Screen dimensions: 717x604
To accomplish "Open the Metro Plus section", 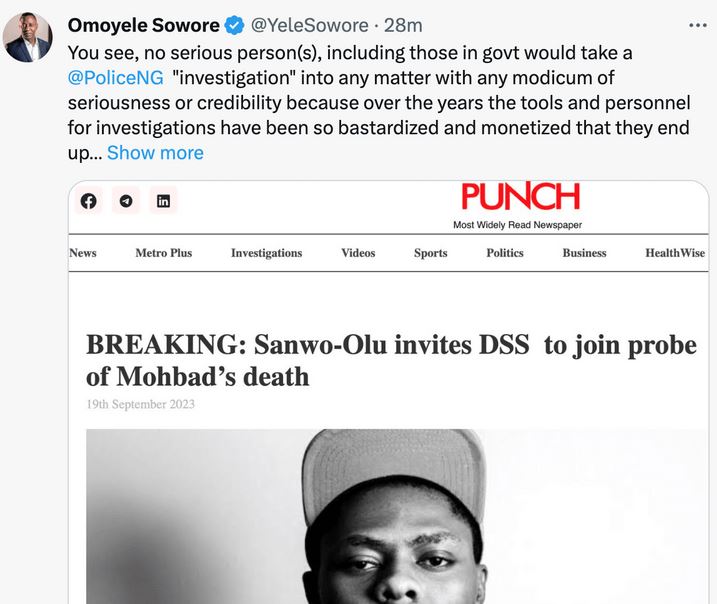I will 163,253.
